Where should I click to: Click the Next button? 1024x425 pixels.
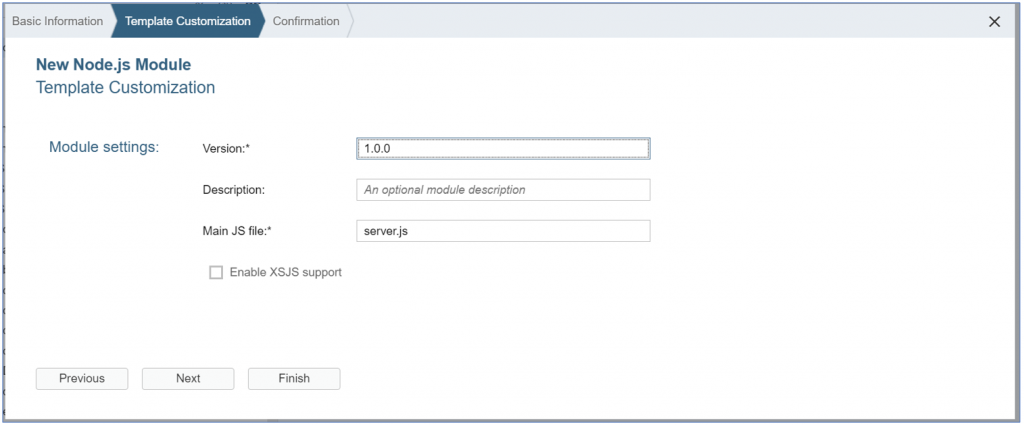click(x=188, y=379)
